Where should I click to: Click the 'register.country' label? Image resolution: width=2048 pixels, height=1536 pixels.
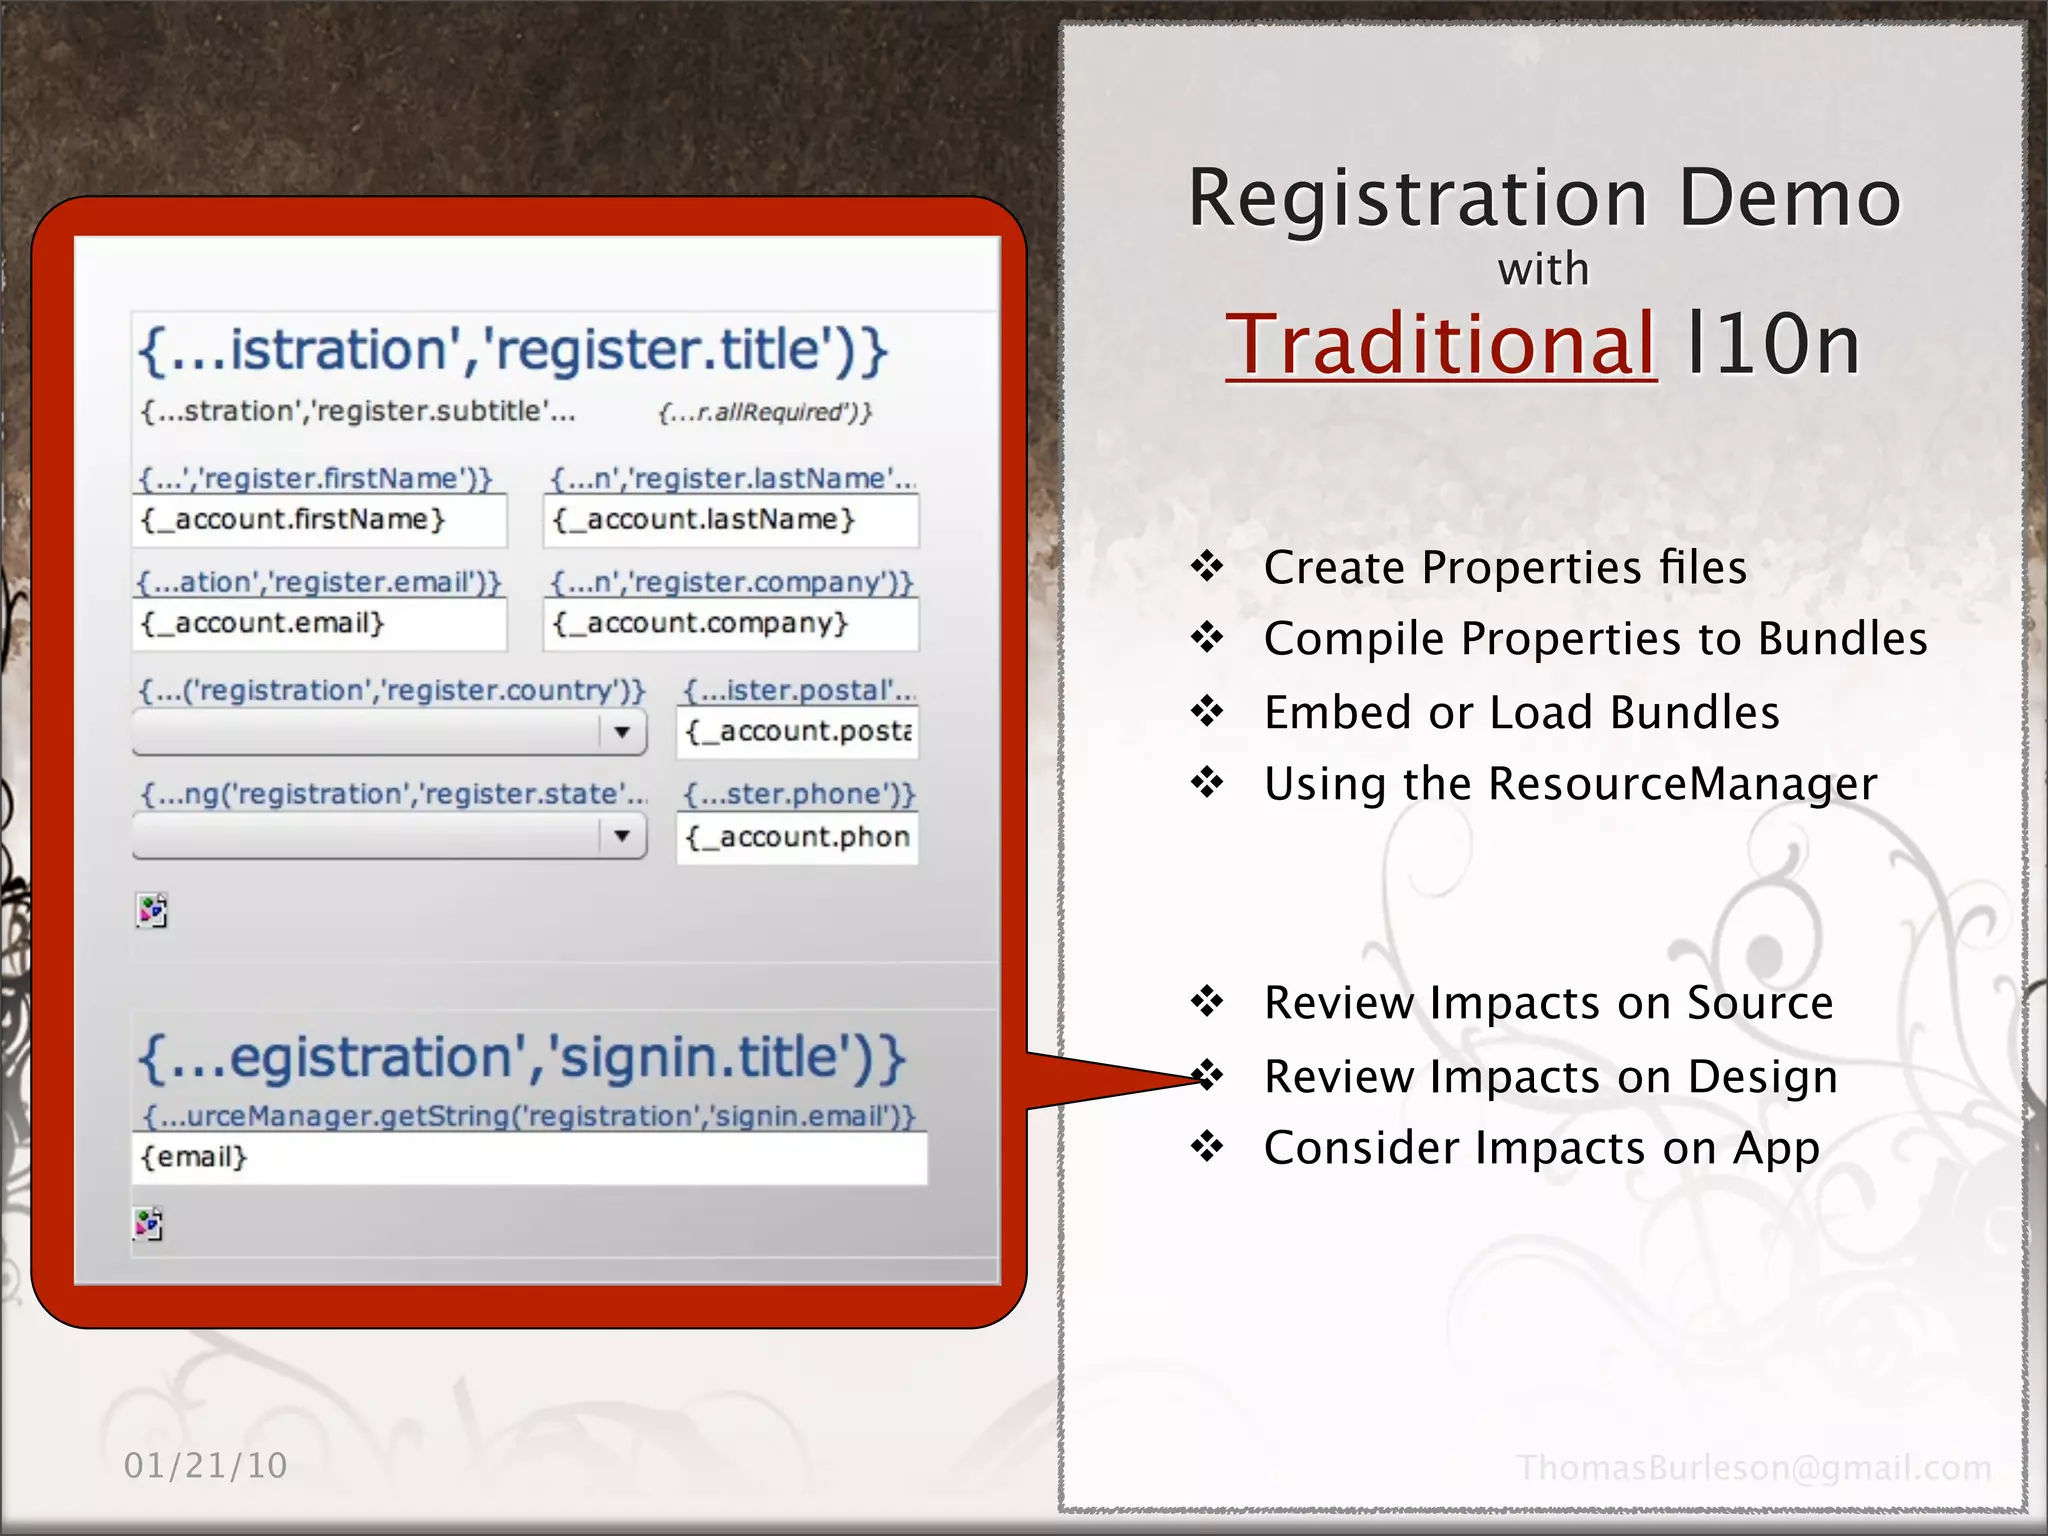point(392,690)
